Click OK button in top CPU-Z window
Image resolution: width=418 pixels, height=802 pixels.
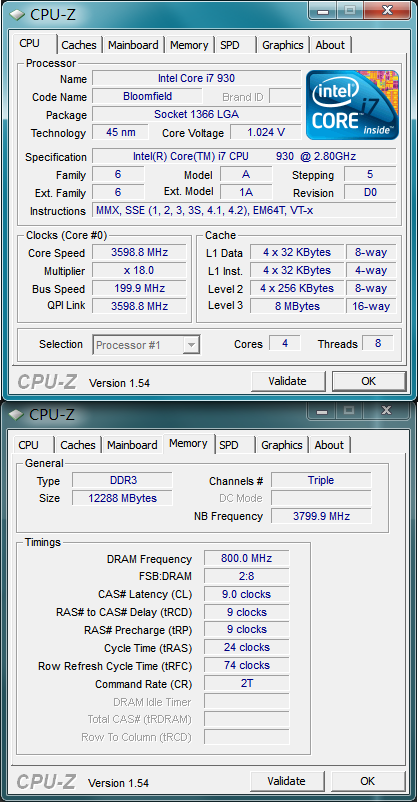368,381
